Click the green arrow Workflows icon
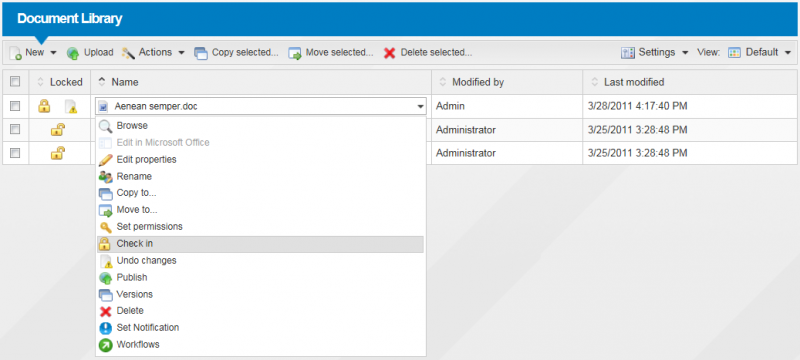800x360 pixels. (105, 345)
